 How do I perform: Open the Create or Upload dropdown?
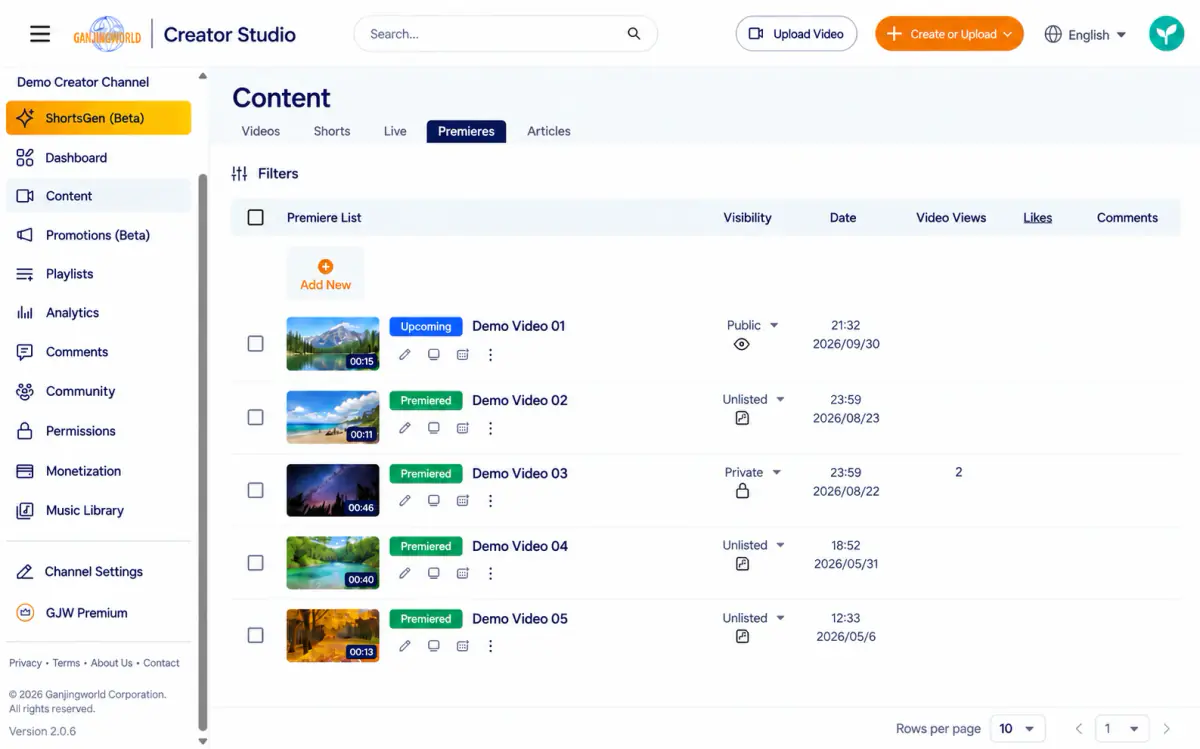click(949, 34)
